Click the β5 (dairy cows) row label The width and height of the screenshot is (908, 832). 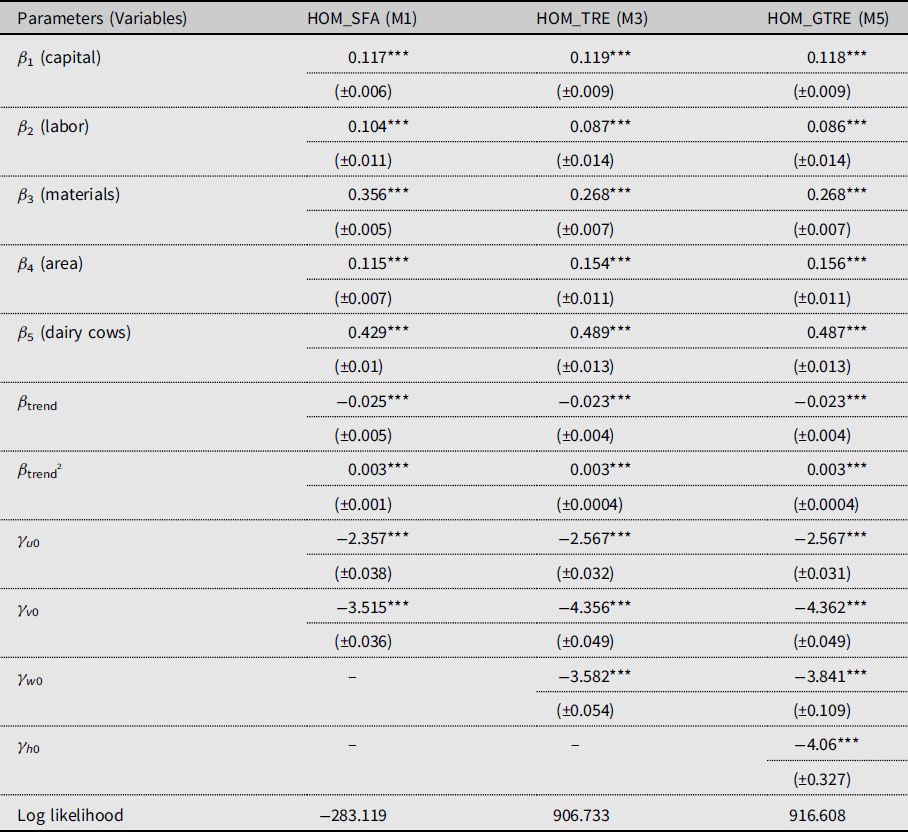click(75, 332)
